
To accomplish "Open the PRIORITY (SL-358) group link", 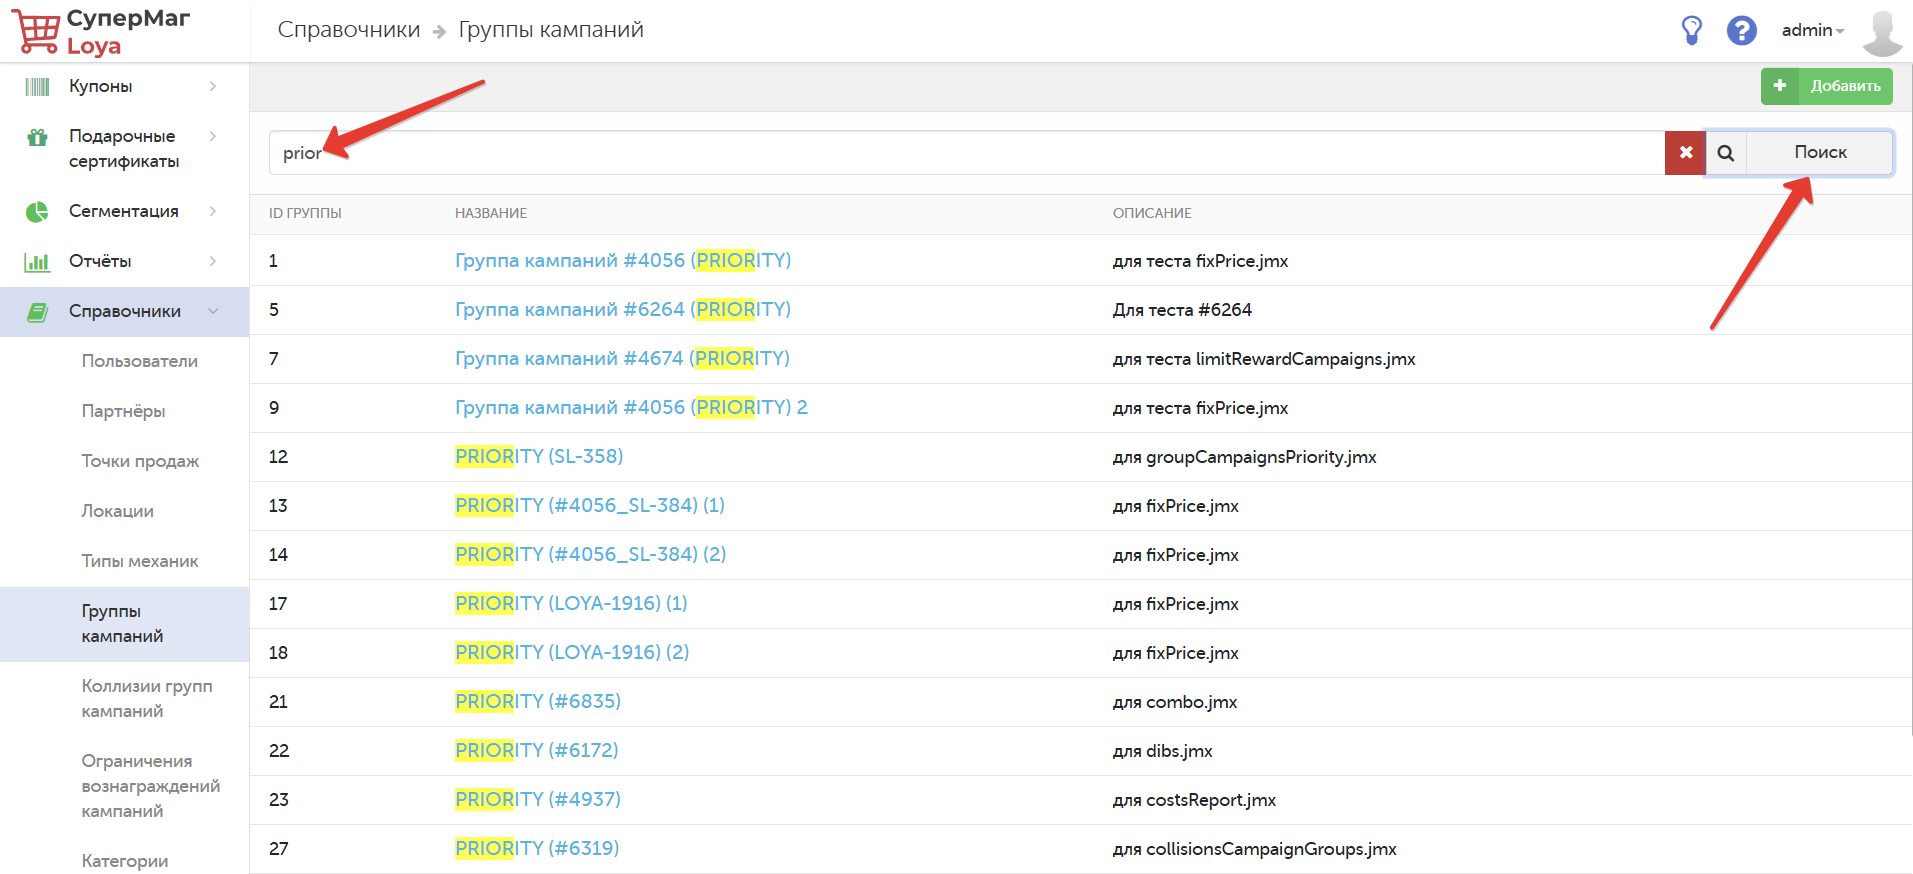I will pos(539,456).
